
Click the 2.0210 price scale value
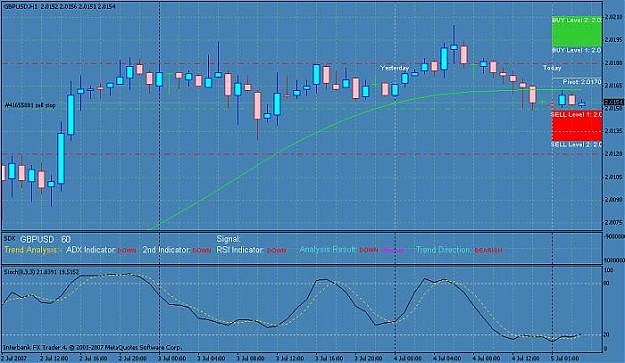pyautogui.click(x=614, y=17)
